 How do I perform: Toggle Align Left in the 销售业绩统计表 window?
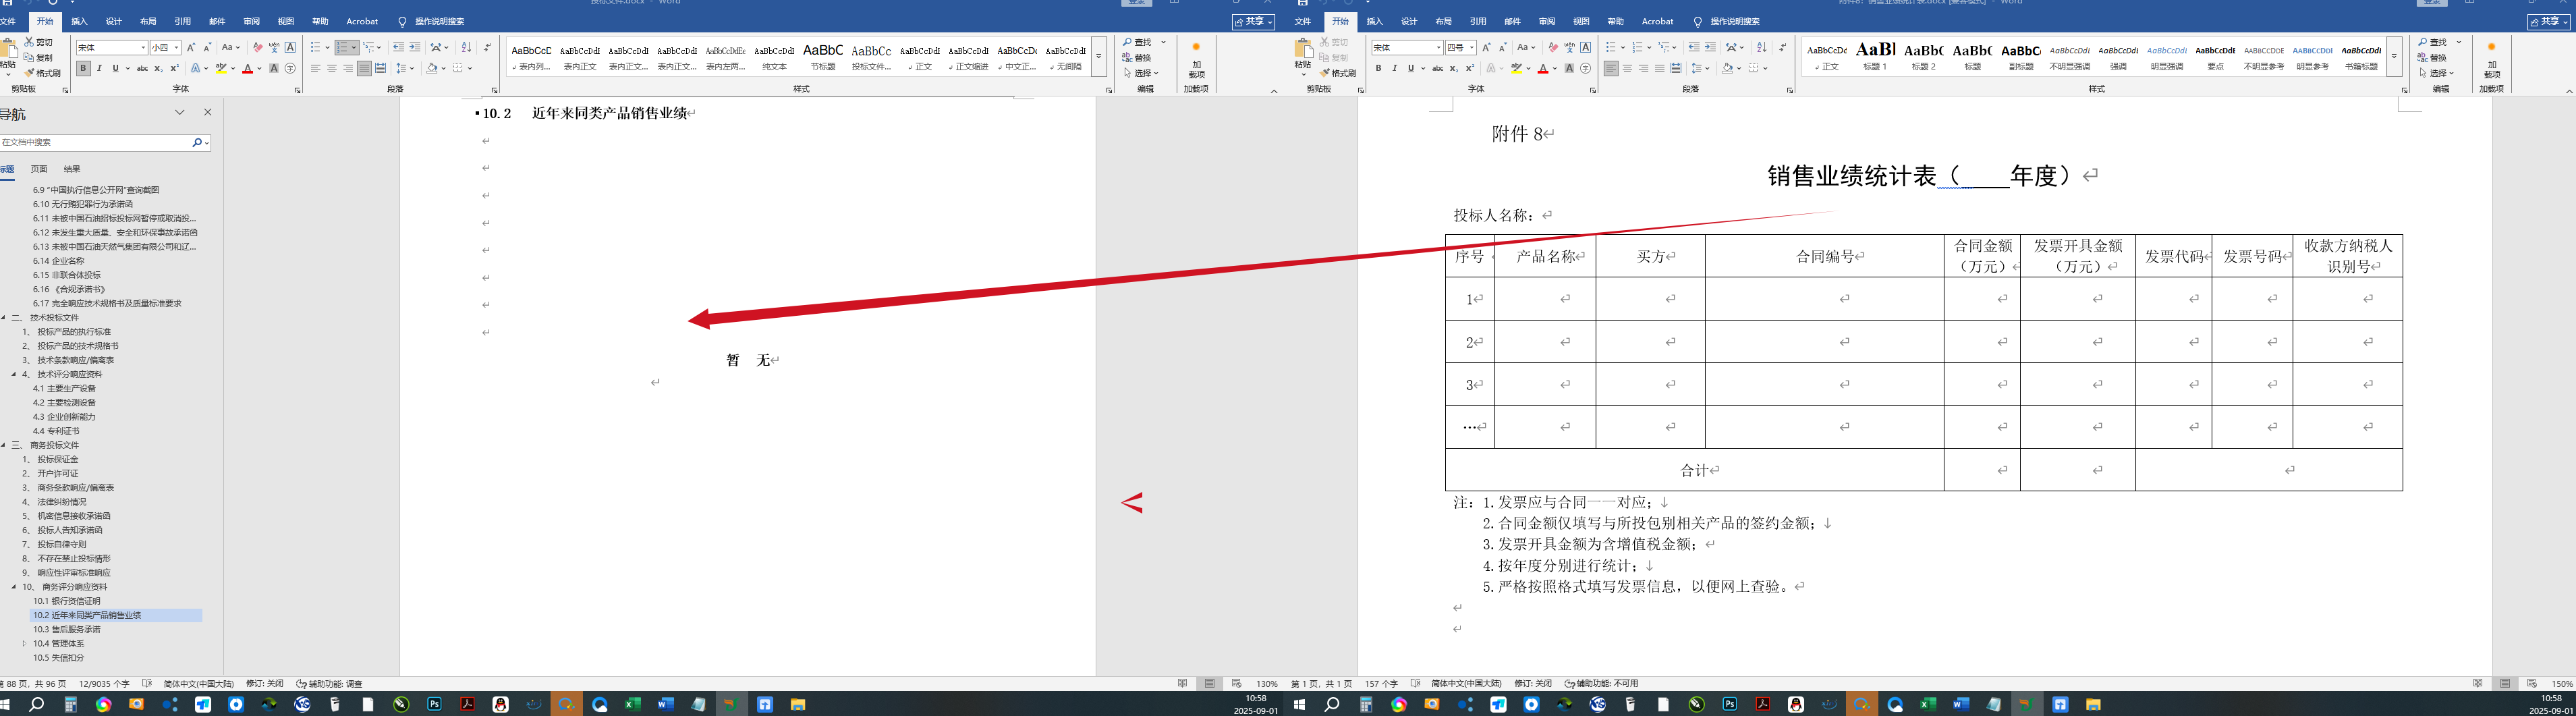[x=1611, y=68]
